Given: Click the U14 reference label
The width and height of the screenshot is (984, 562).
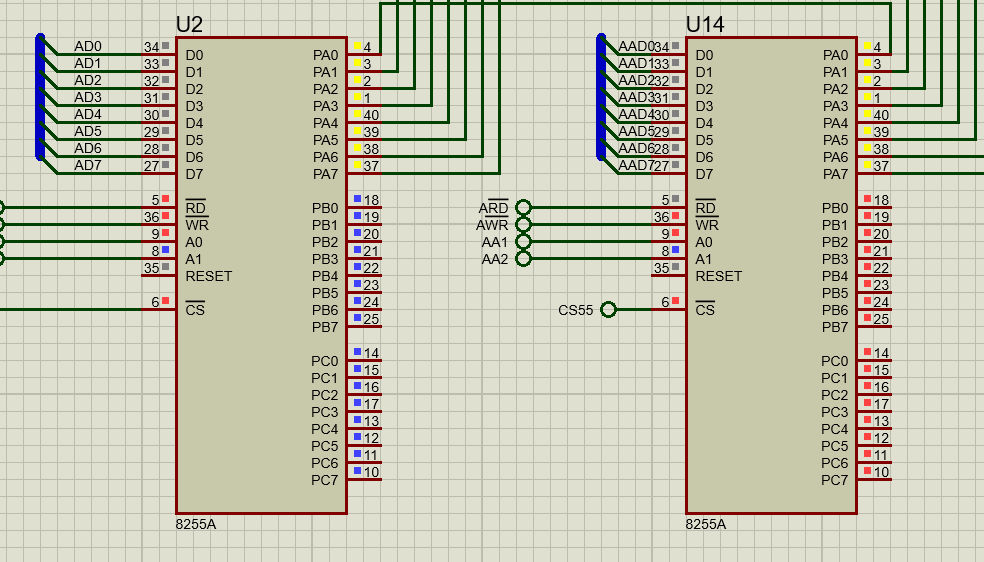Looking at the screenshot, I should (705, 24).
